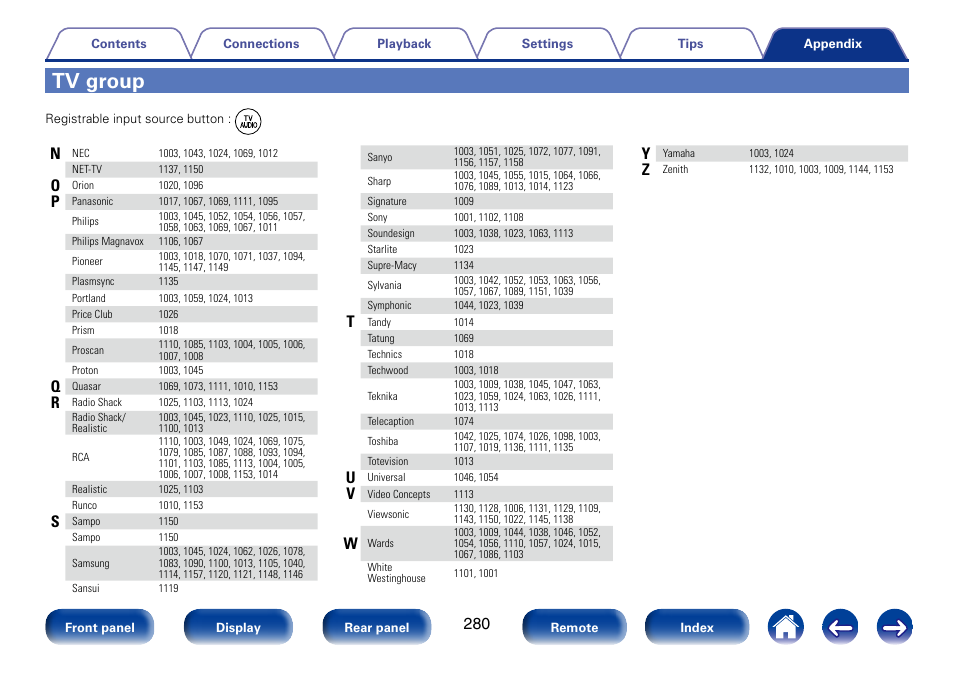954x673 pixels.
Task: Select the Sharp brand row
Action: point(487,181)
